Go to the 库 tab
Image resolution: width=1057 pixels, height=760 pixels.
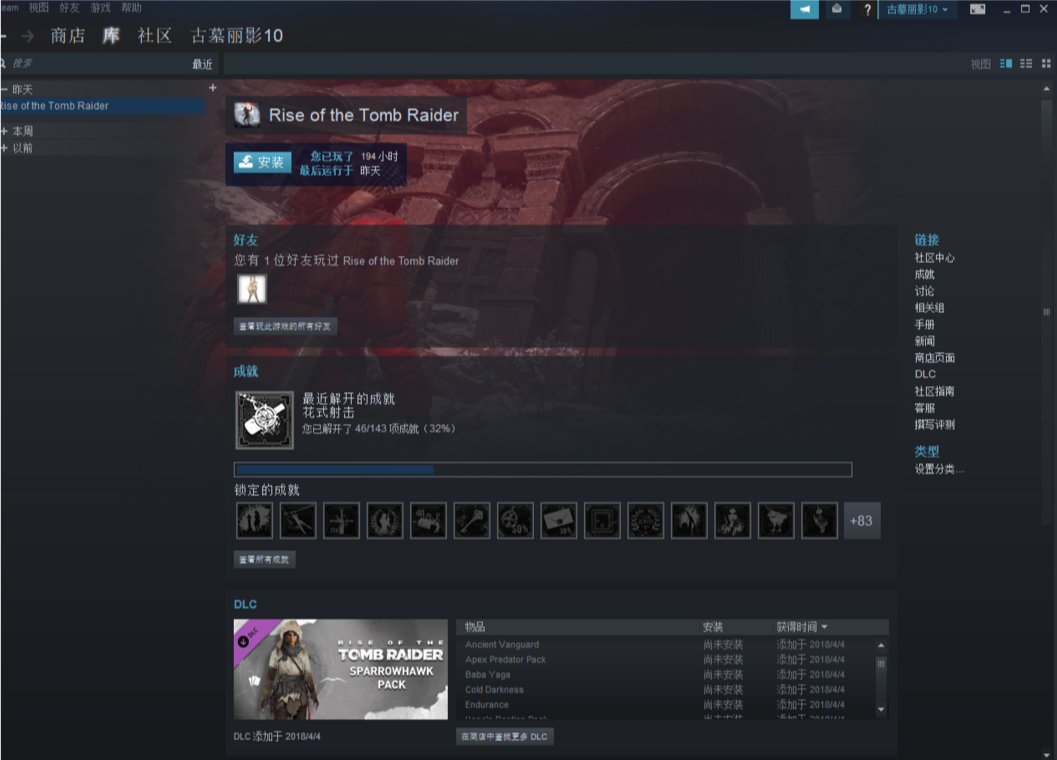111,36
